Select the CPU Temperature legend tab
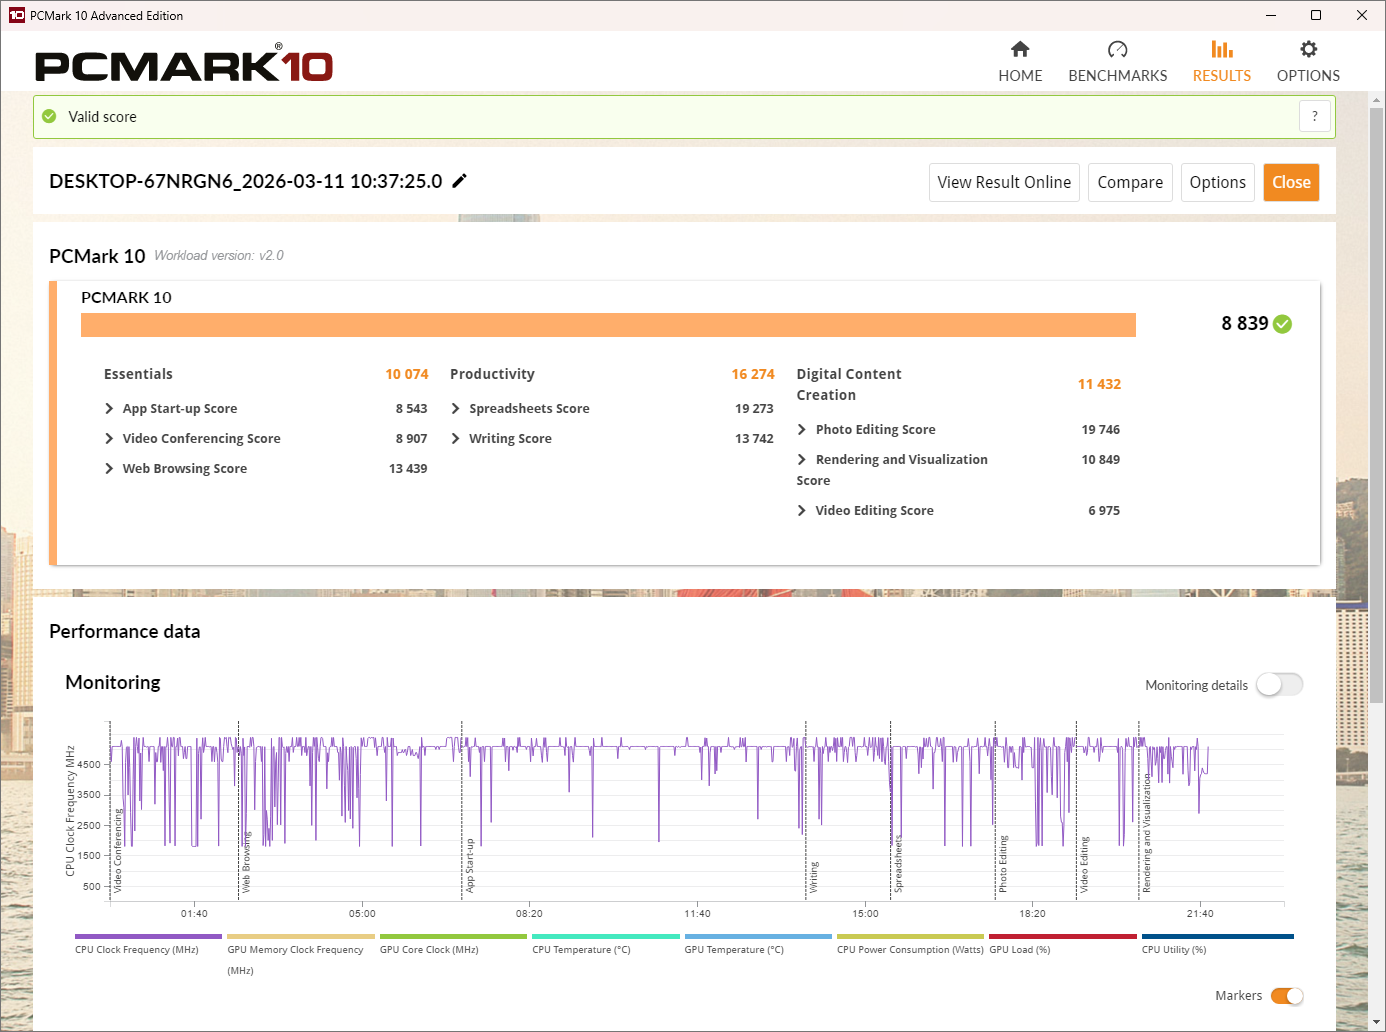The height and width of the screenshot is (1032, 1386). coord(606,945)
